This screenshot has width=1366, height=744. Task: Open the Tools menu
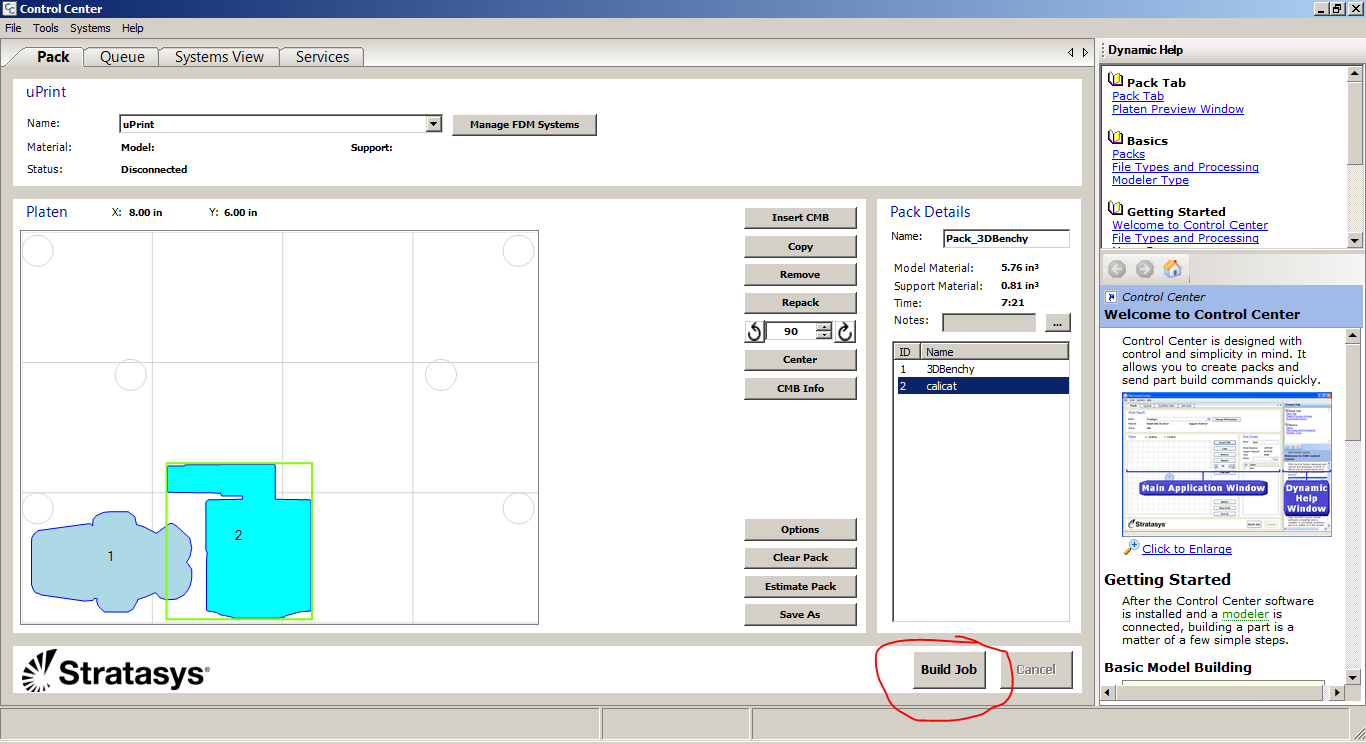pos(46,28)
